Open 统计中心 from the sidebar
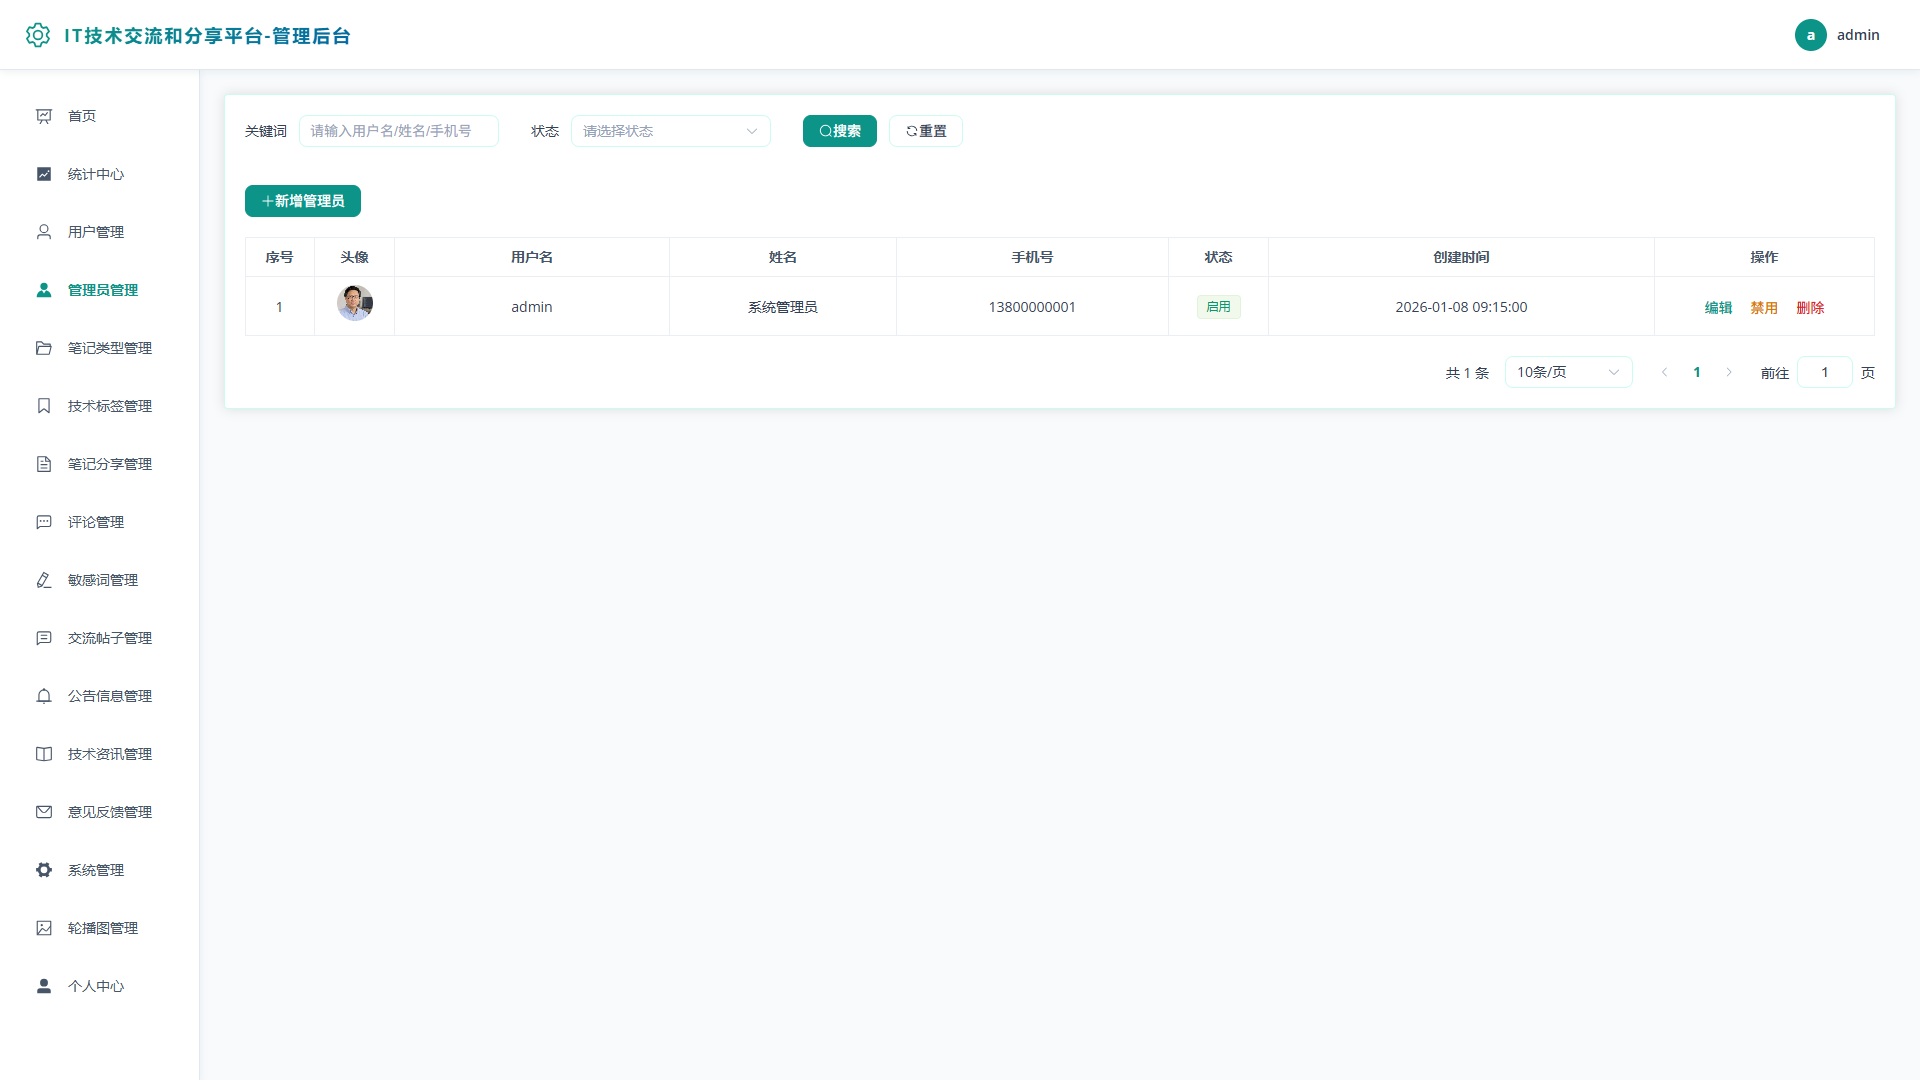 100,174
